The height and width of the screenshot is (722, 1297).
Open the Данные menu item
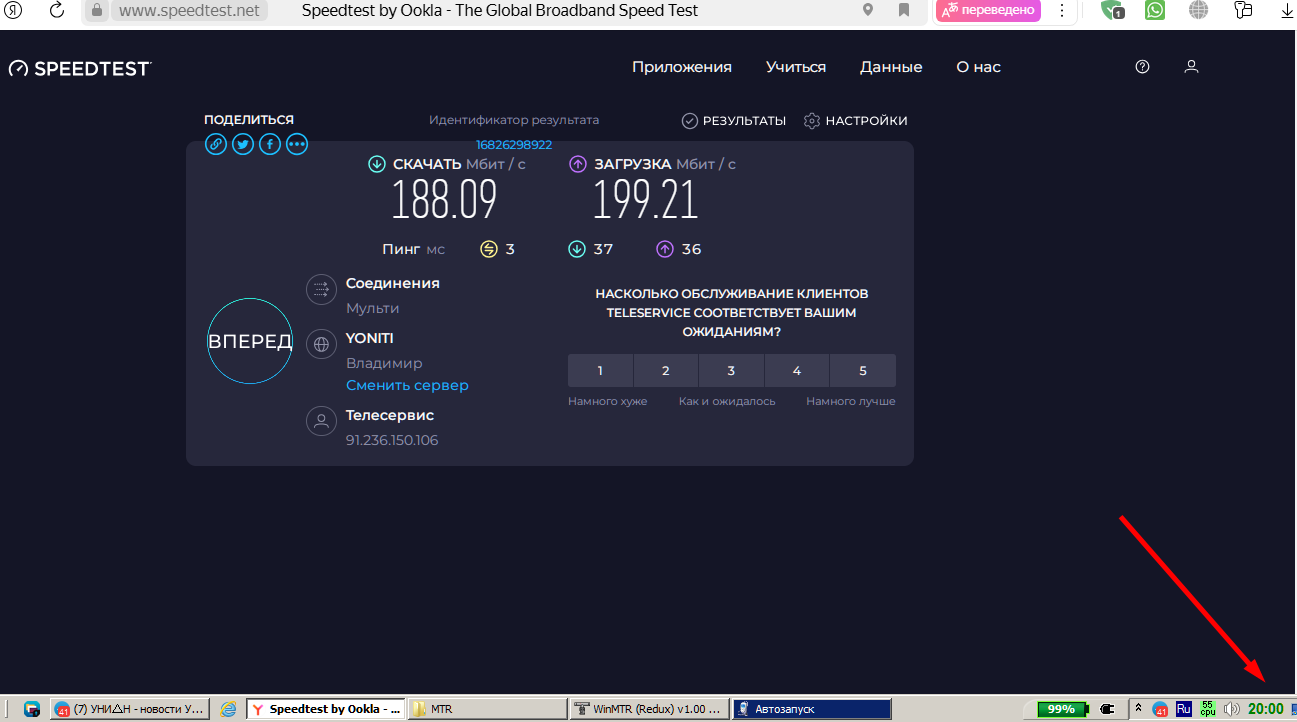[891, 67]
